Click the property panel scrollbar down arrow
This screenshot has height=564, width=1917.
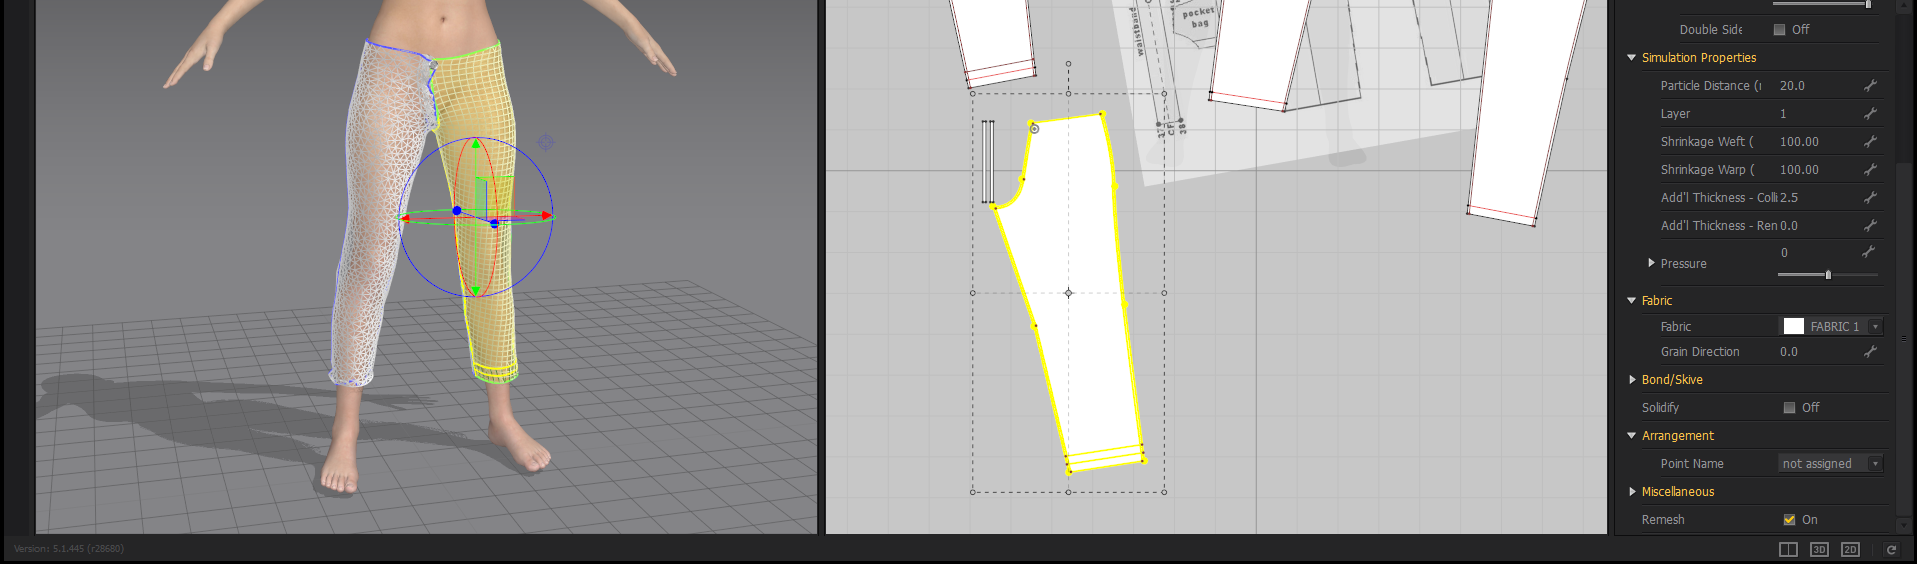click(1905, 527)
